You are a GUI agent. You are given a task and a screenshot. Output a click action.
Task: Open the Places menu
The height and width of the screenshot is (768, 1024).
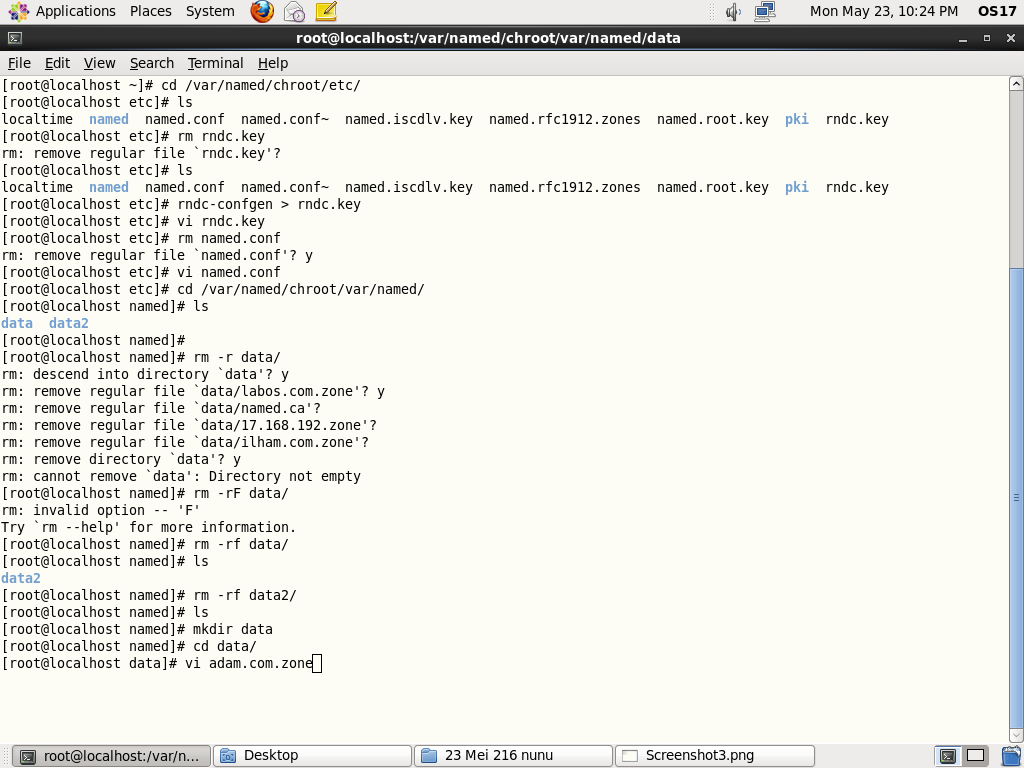(x=150, y=11)
